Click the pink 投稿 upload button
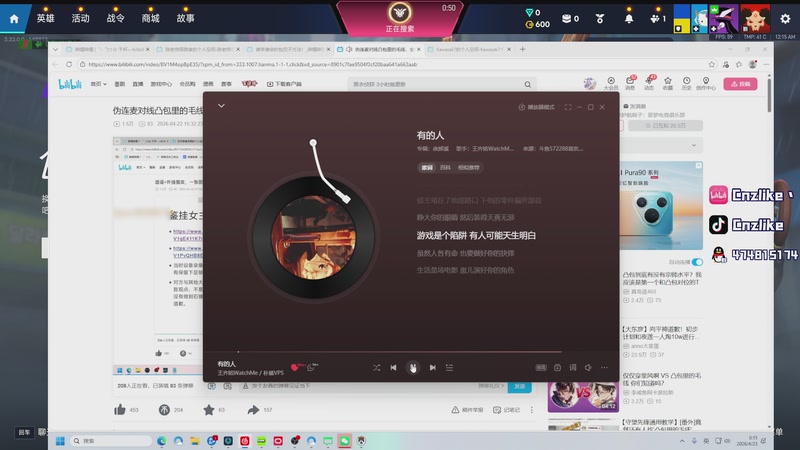 pyautogui.click(x=740, y=84)
